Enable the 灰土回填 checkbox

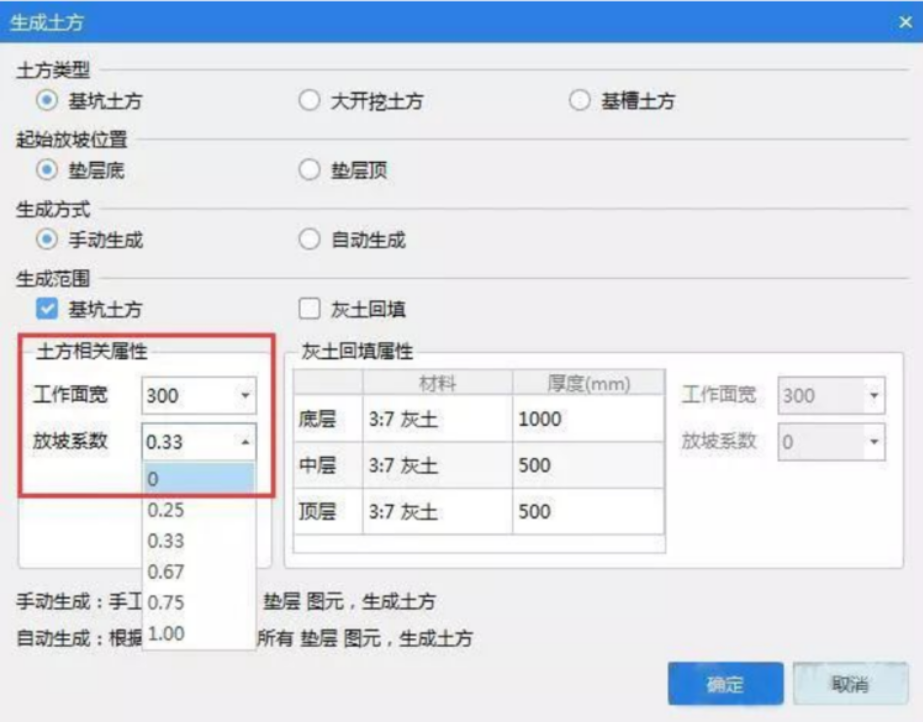coord(310,310)
